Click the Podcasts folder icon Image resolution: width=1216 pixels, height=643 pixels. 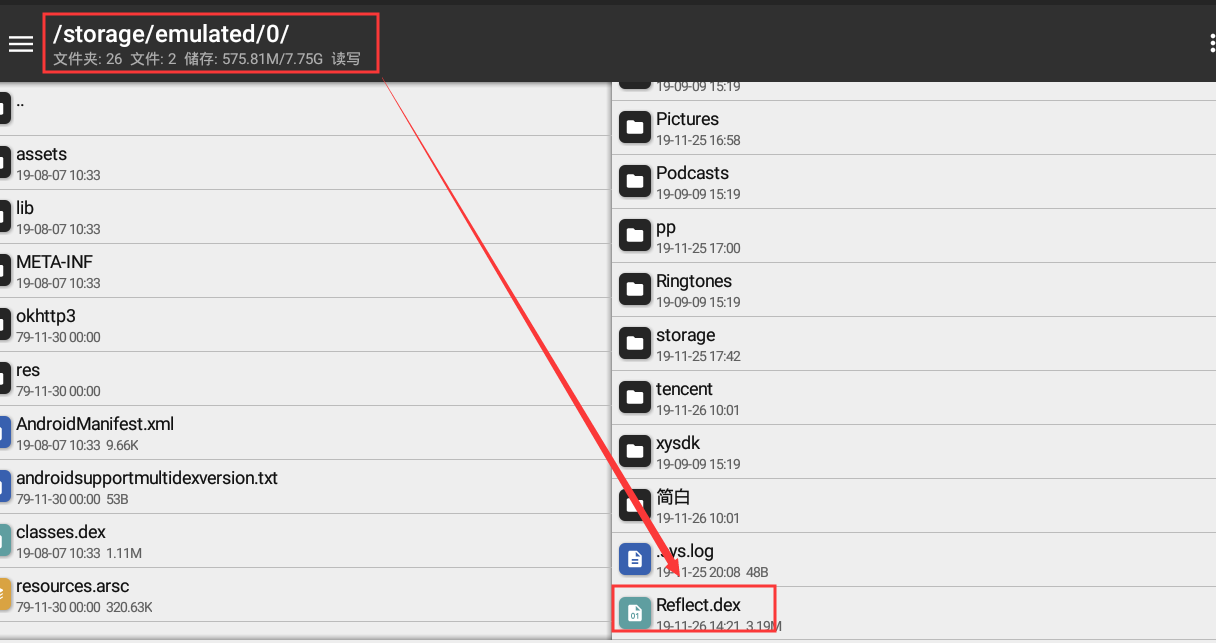point(634,182)
